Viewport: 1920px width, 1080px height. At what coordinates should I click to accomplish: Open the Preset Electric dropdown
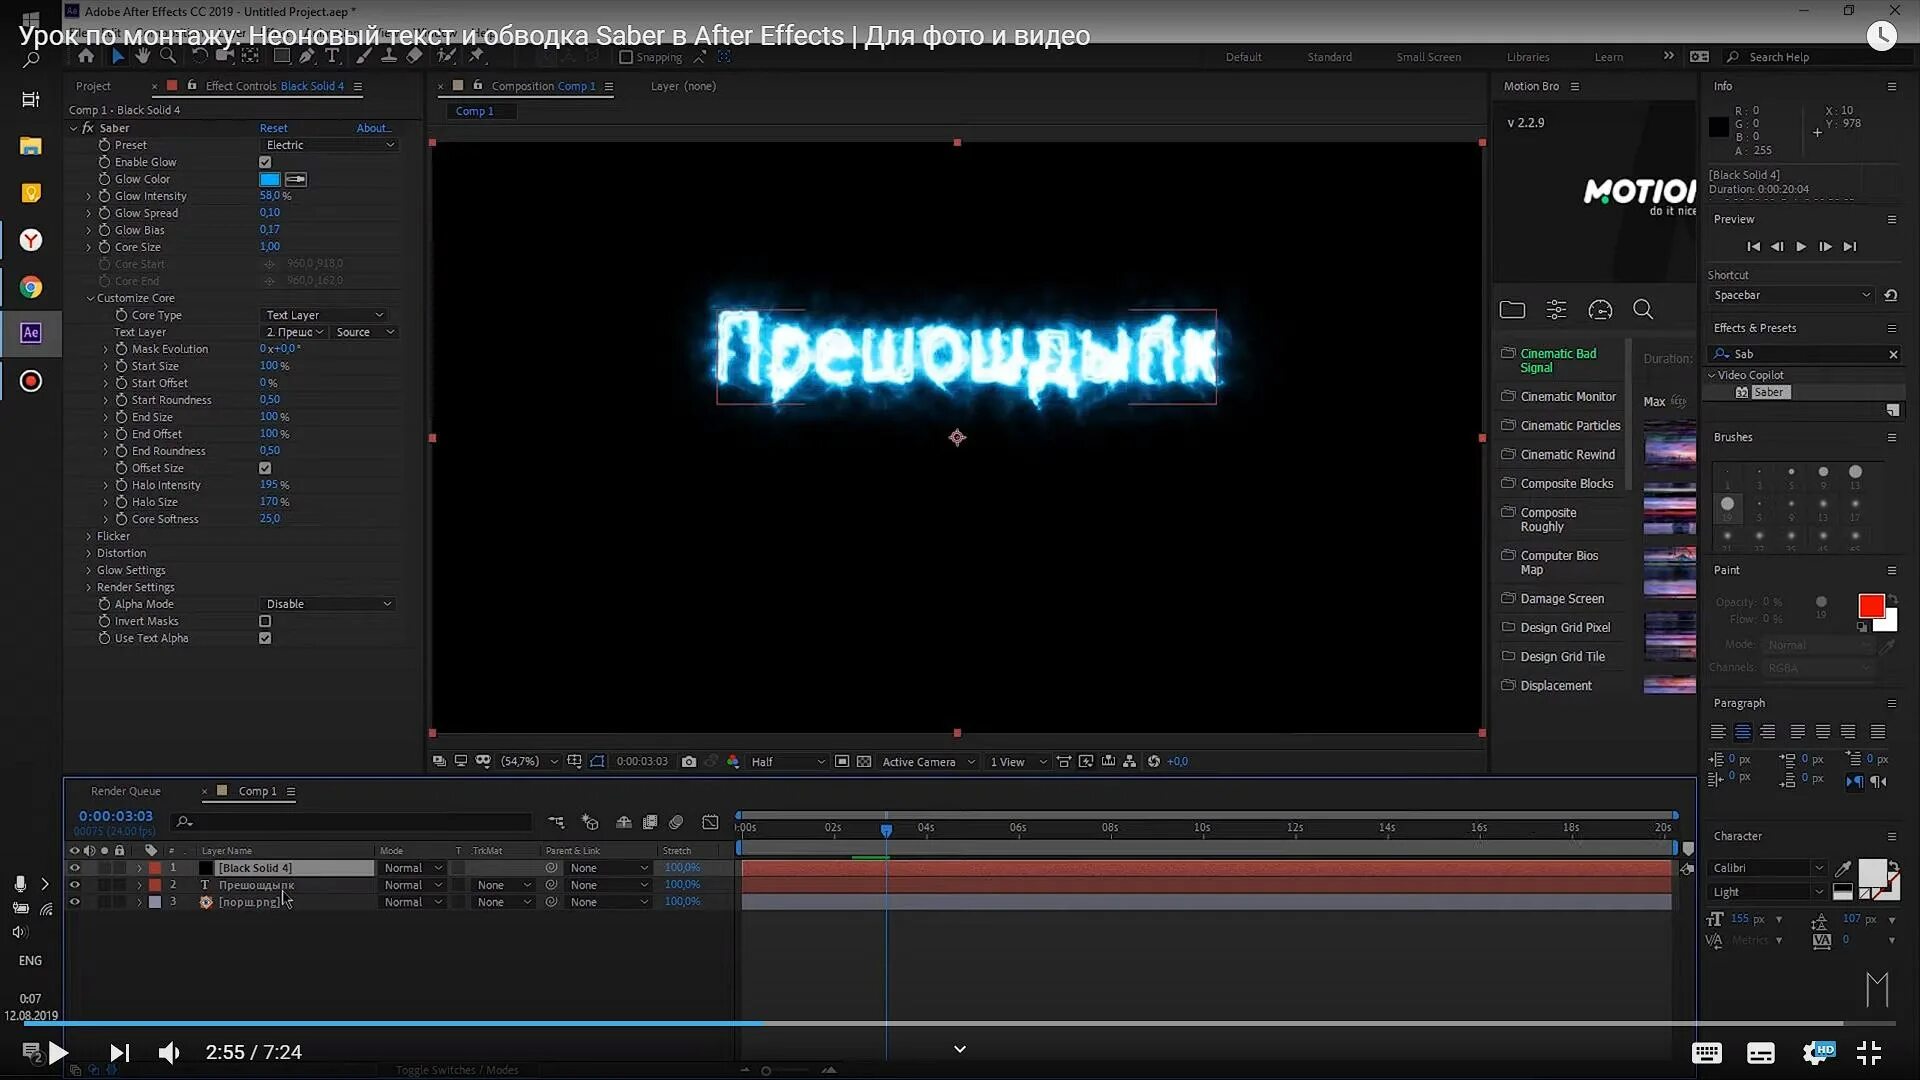(x=330, y=145)
